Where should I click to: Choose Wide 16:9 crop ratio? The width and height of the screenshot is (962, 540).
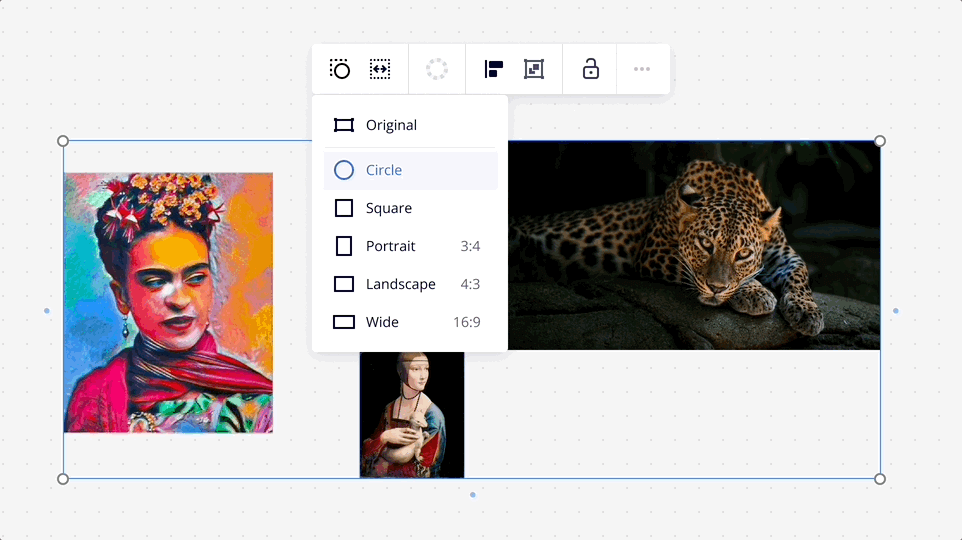pyautogui.click(x=410, y=322)
